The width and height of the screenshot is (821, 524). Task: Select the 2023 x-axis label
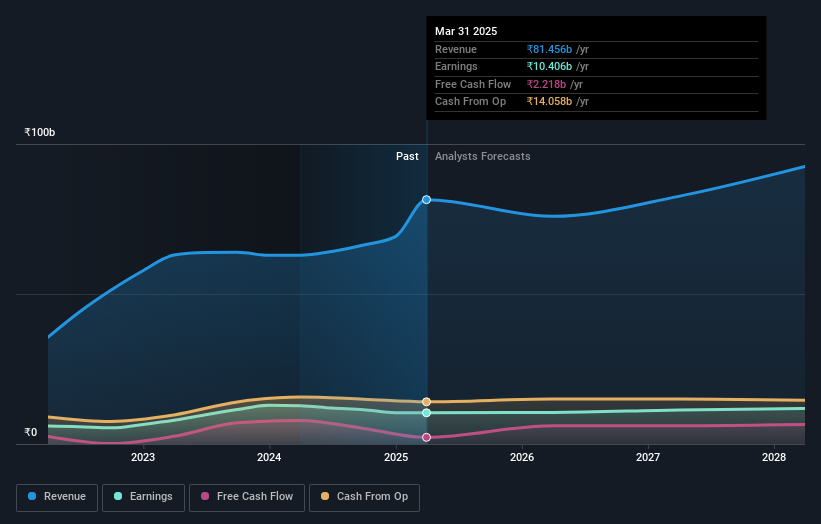[143, 457]
